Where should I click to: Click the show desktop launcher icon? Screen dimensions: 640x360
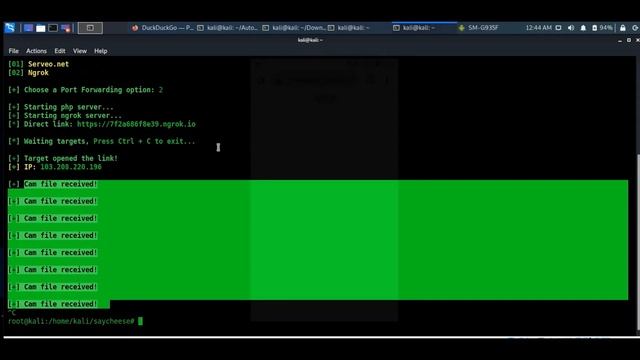pos(28,28)
